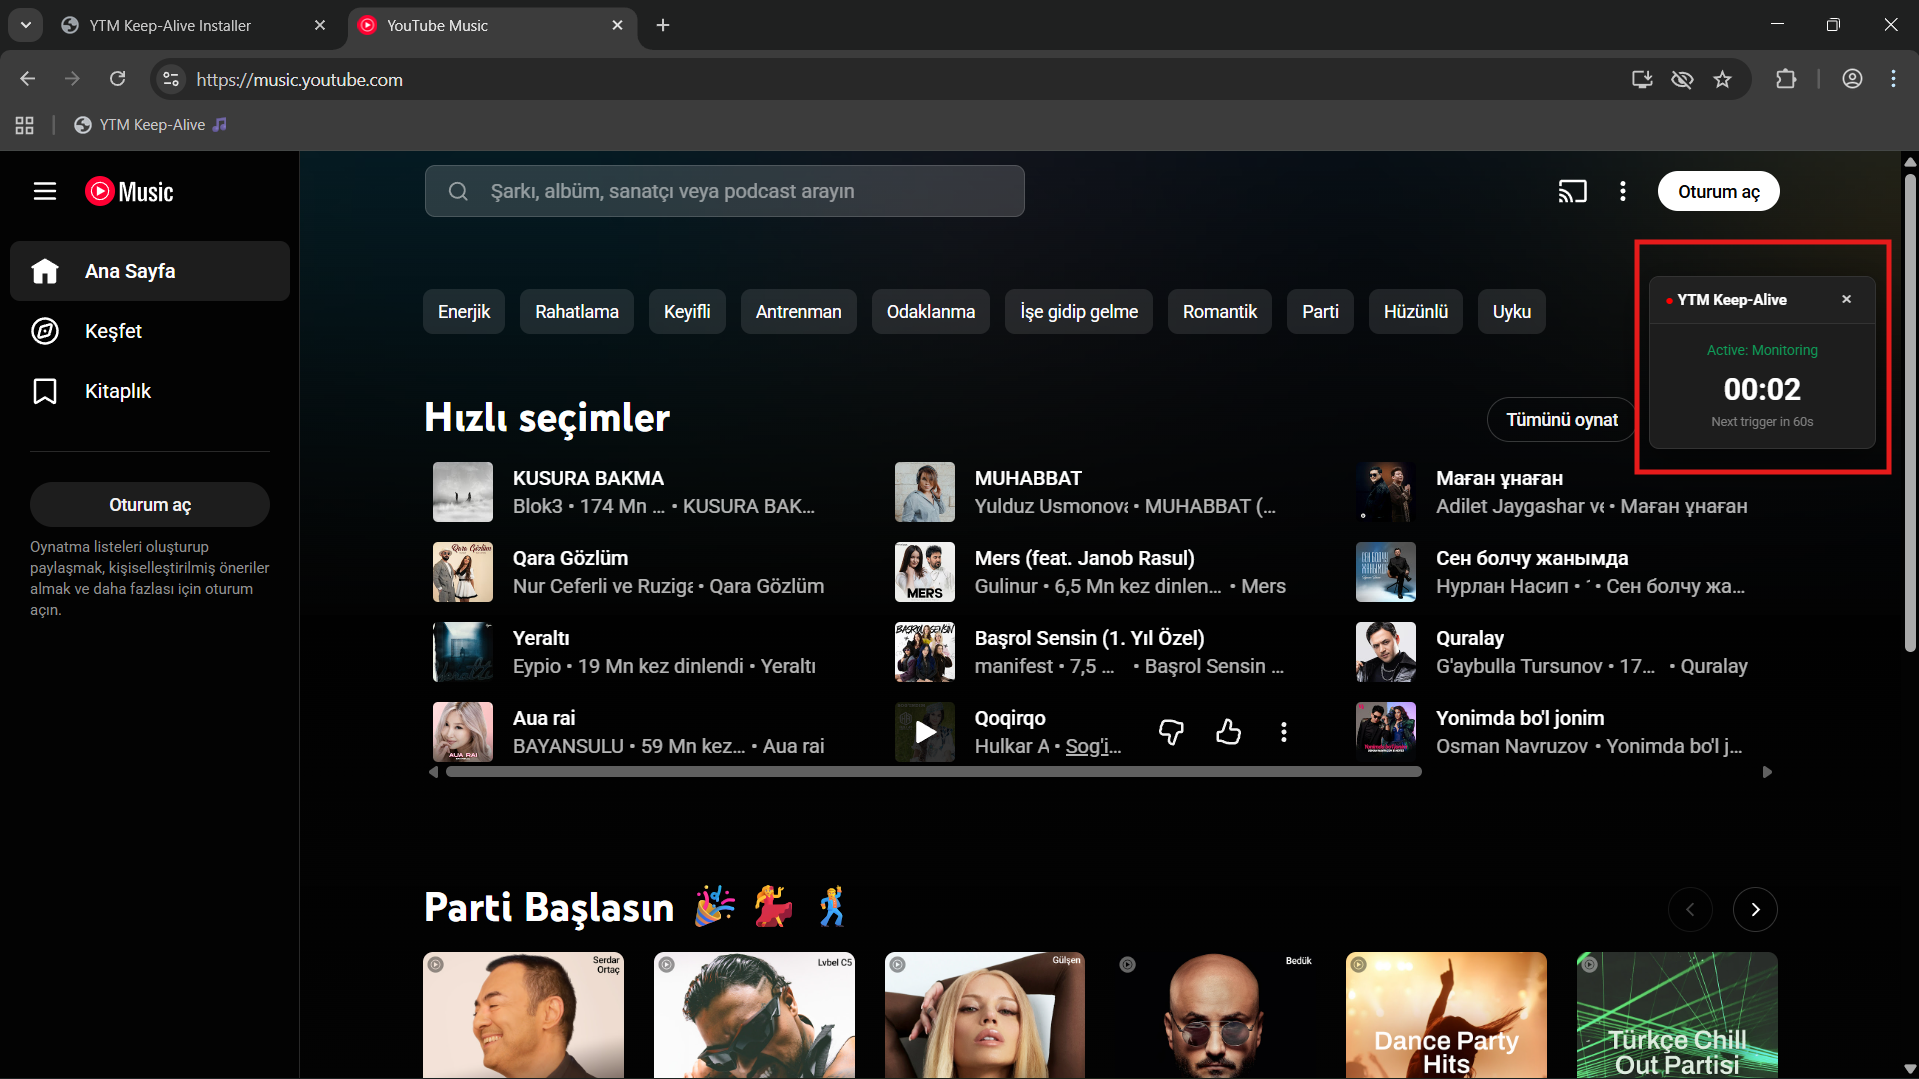Open the Dance Party Hits playlist
This screenshot has height=1079, width=1919.
coord(1444,1014)
